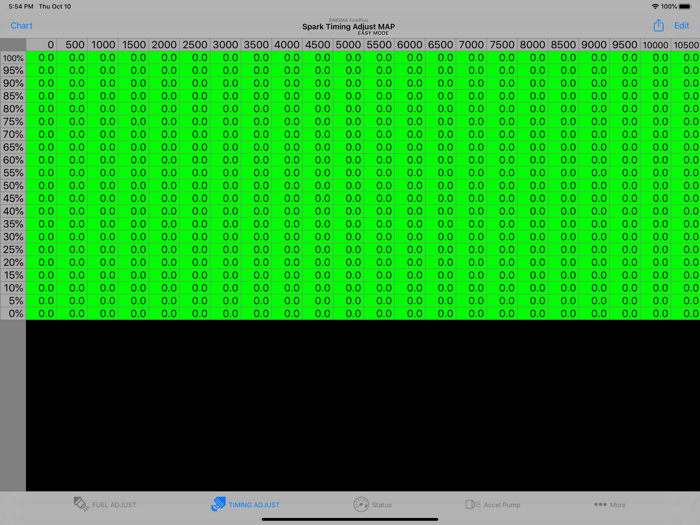Select cell at 35% row, 6500 RPM

(441, 224)
